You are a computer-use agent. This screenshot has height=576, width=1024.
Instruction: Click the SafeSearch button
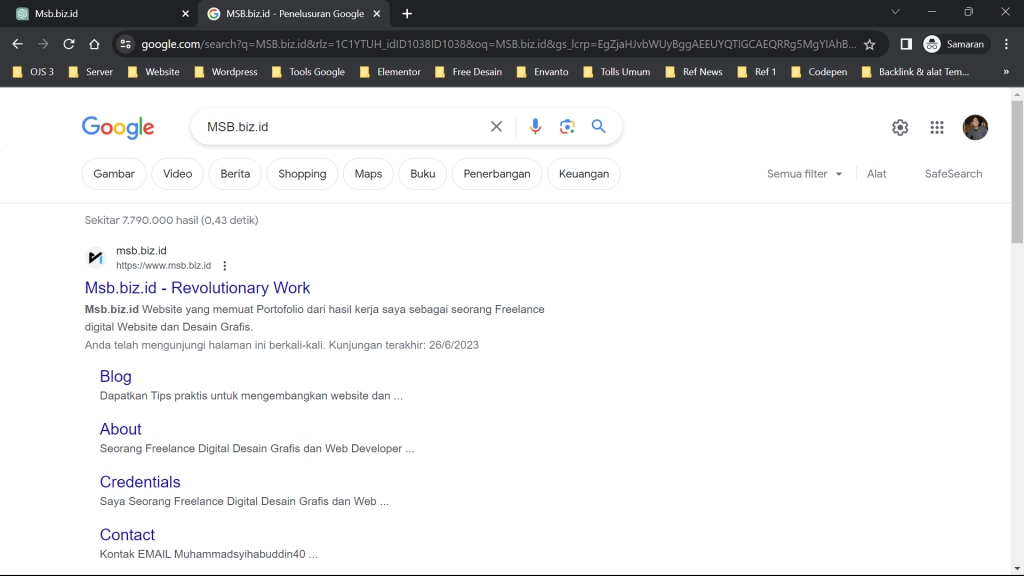[953, 174]
